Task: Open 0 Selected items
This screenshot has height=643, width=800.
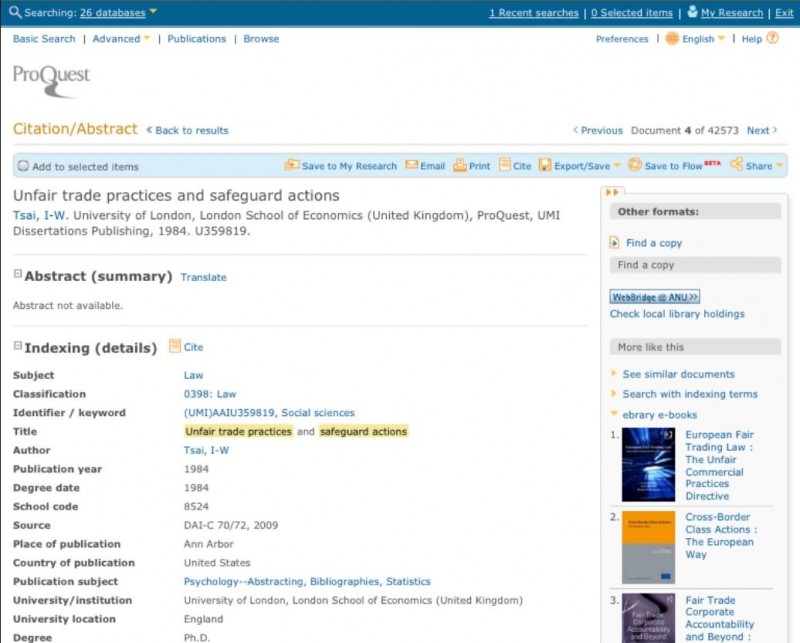Action: tap(632, 13)
